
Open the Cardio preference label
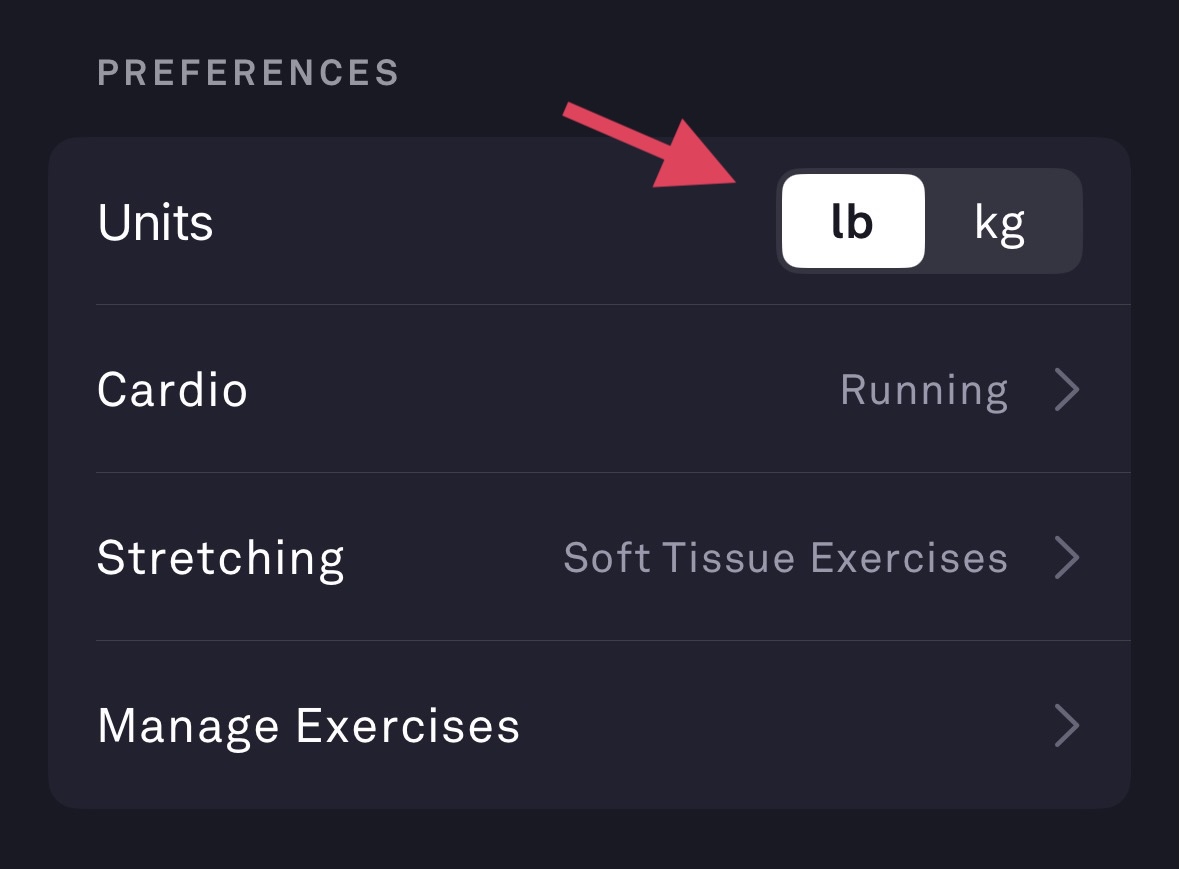[172, 389]
